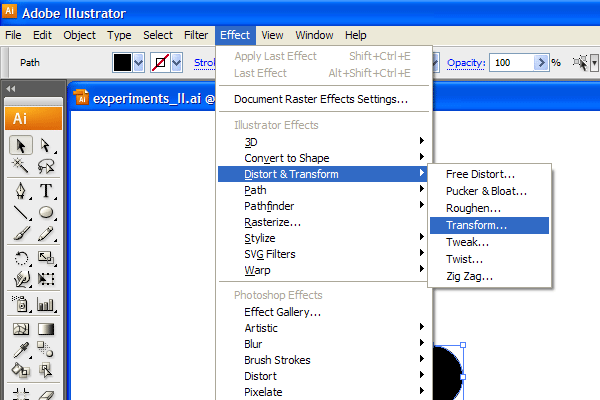Screen dimensions: 600x400
Task: Select the Live Paint Bucket tool
Action: click(21, 370)
